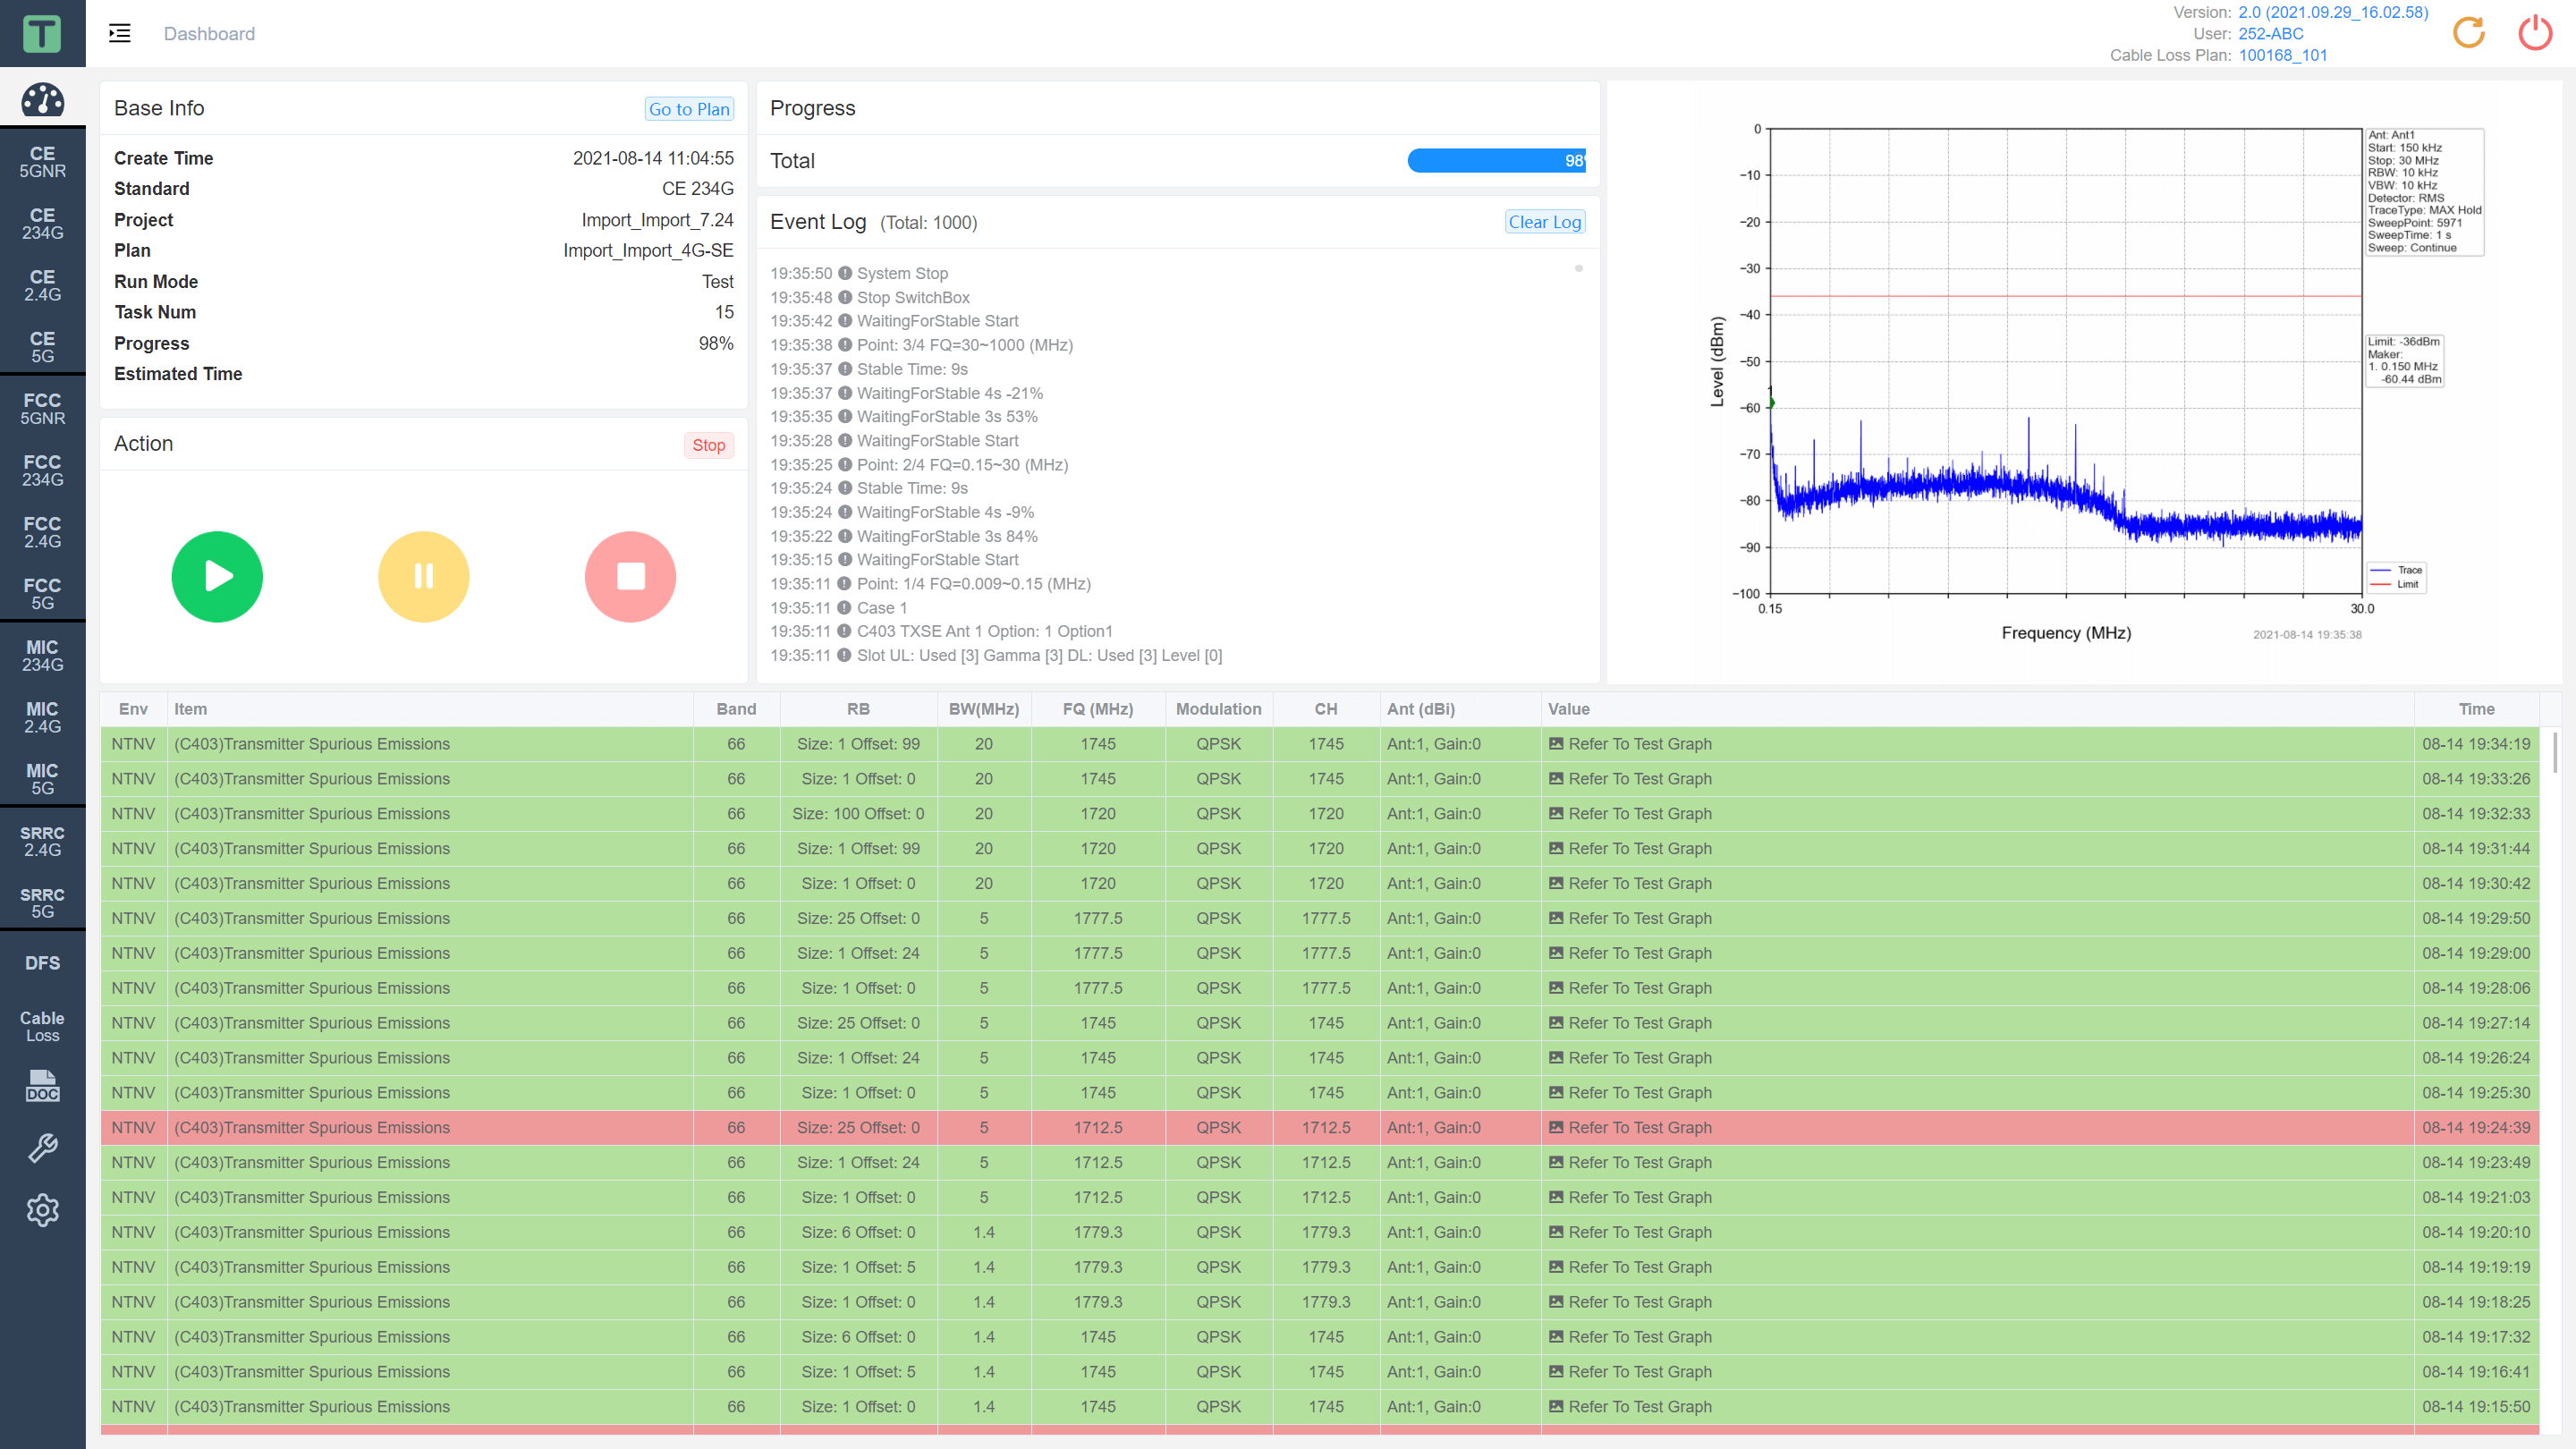Open the settings gear icon
Viewport: 2576px width, 1449px height.
(x=42, y=1210)
